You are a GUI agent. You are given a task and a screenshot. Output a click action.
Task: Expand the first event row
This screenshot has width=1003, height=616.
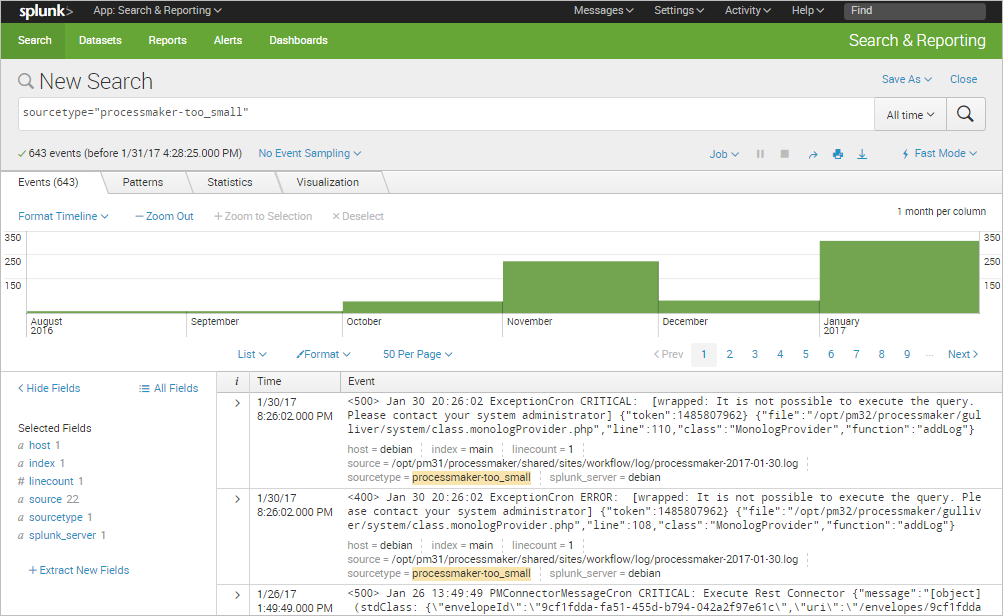click(237, 403)
